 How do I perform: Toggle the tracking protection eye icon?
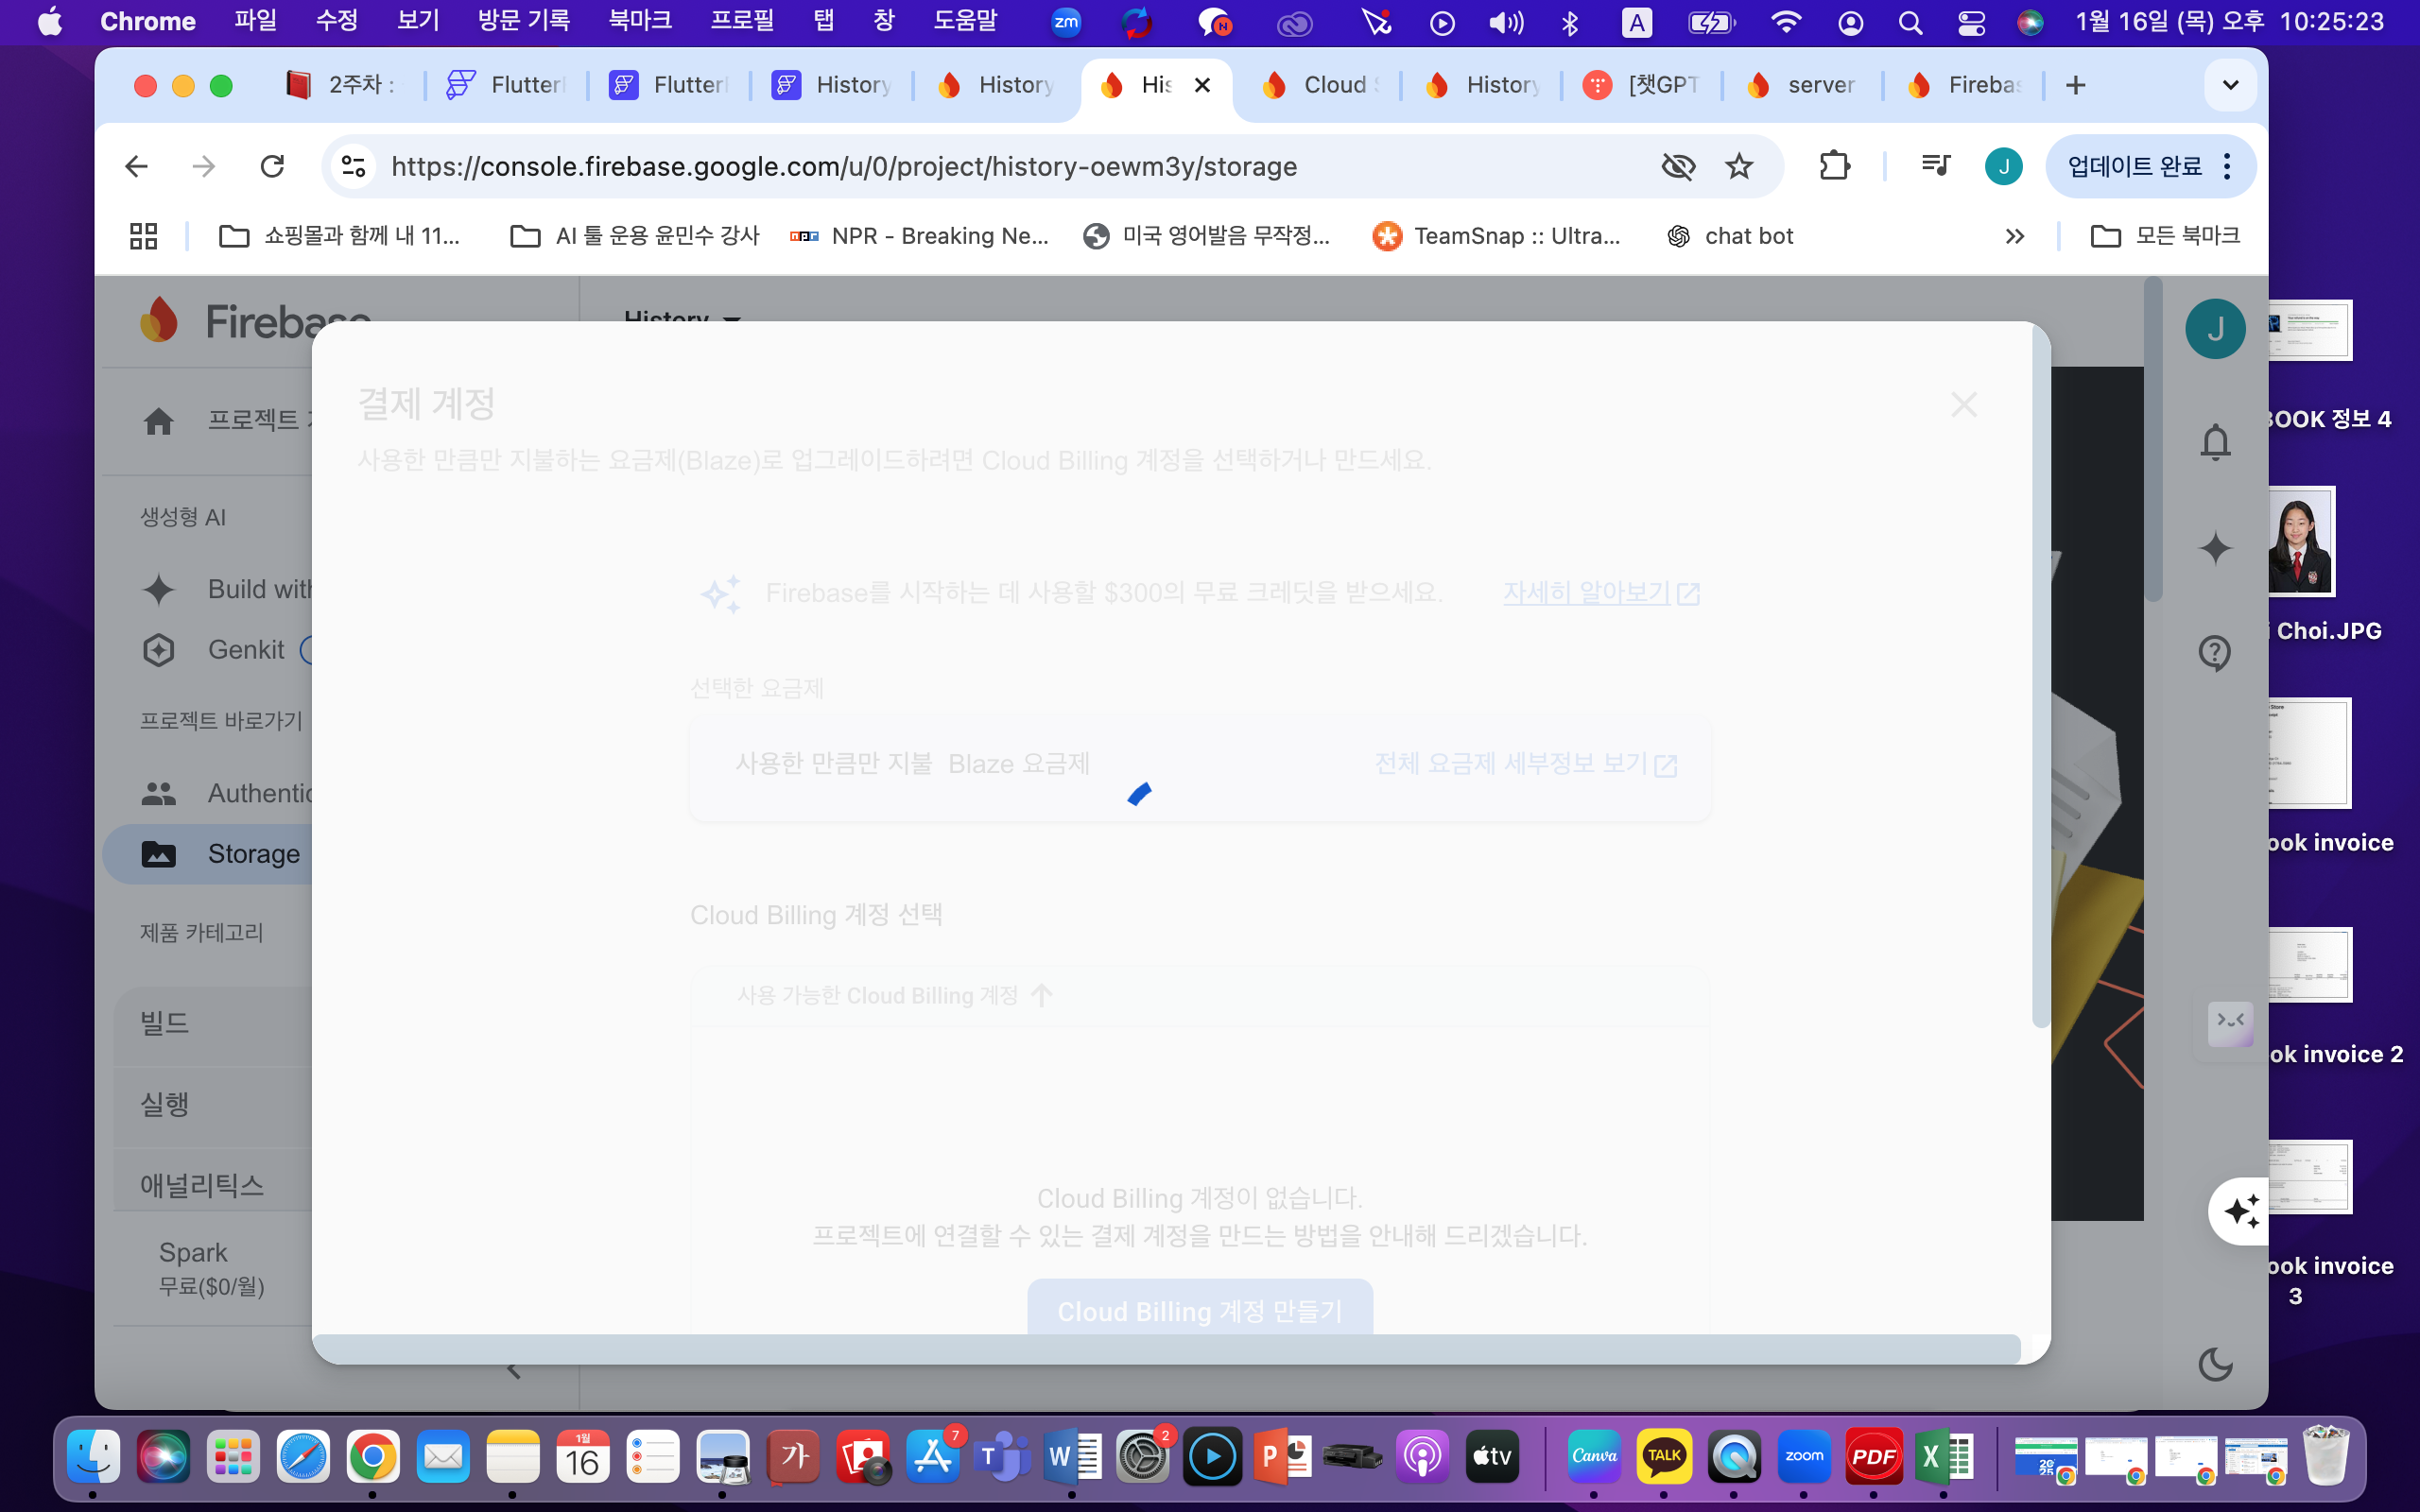(x=1677, y=166)
